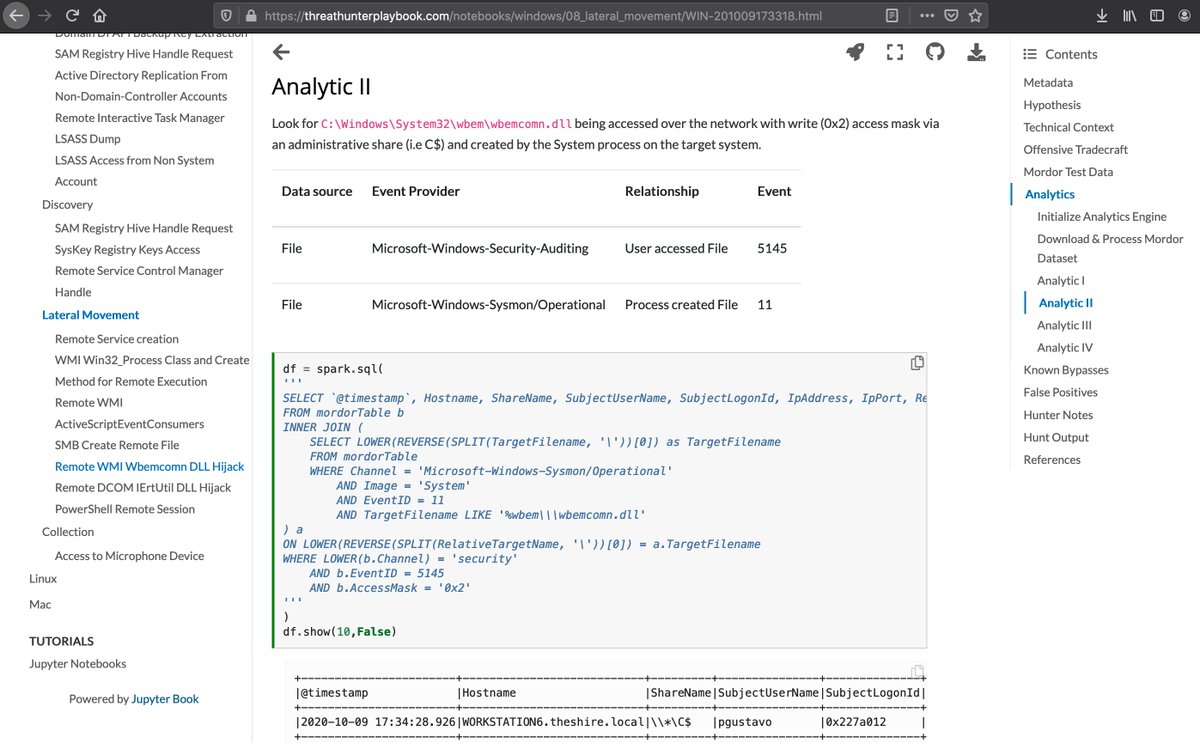The height and width of the screenshot is (743, 1200).
Task: Click the Powered by Jupyter Book link
Action: click(x=164, y=698)
